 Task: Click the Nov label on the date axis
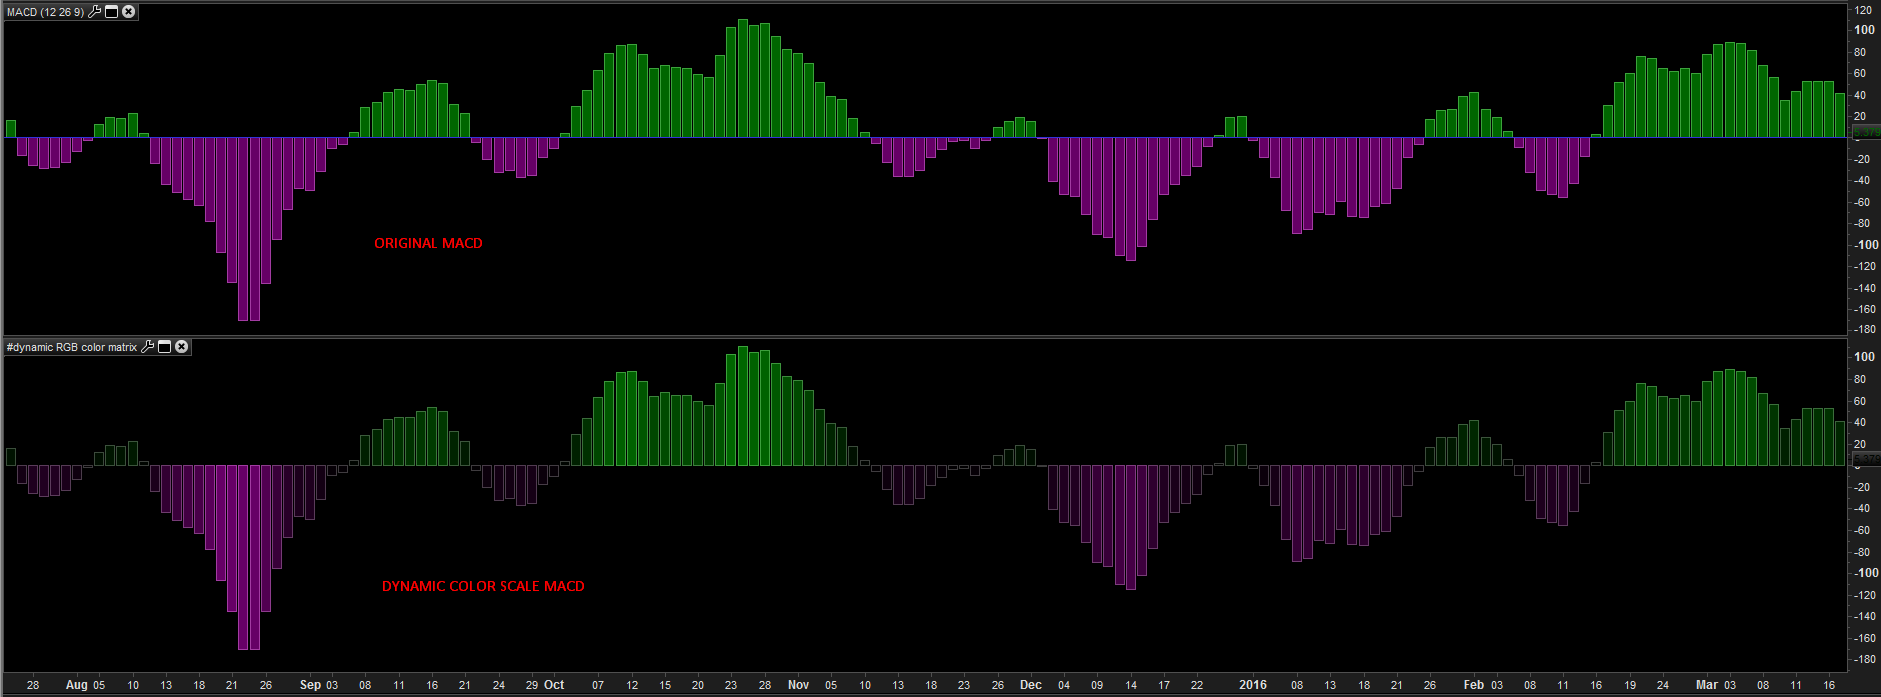click(798, 685)
